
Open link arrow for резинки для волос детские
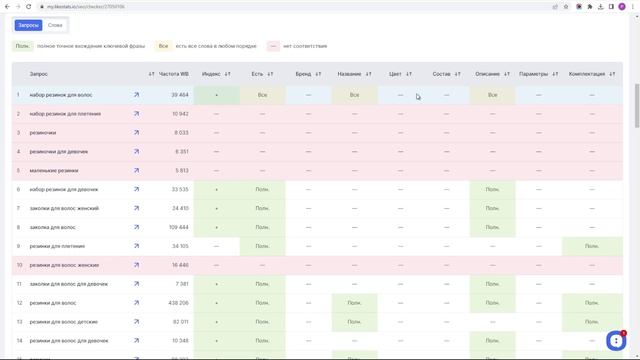click(136, 322)
